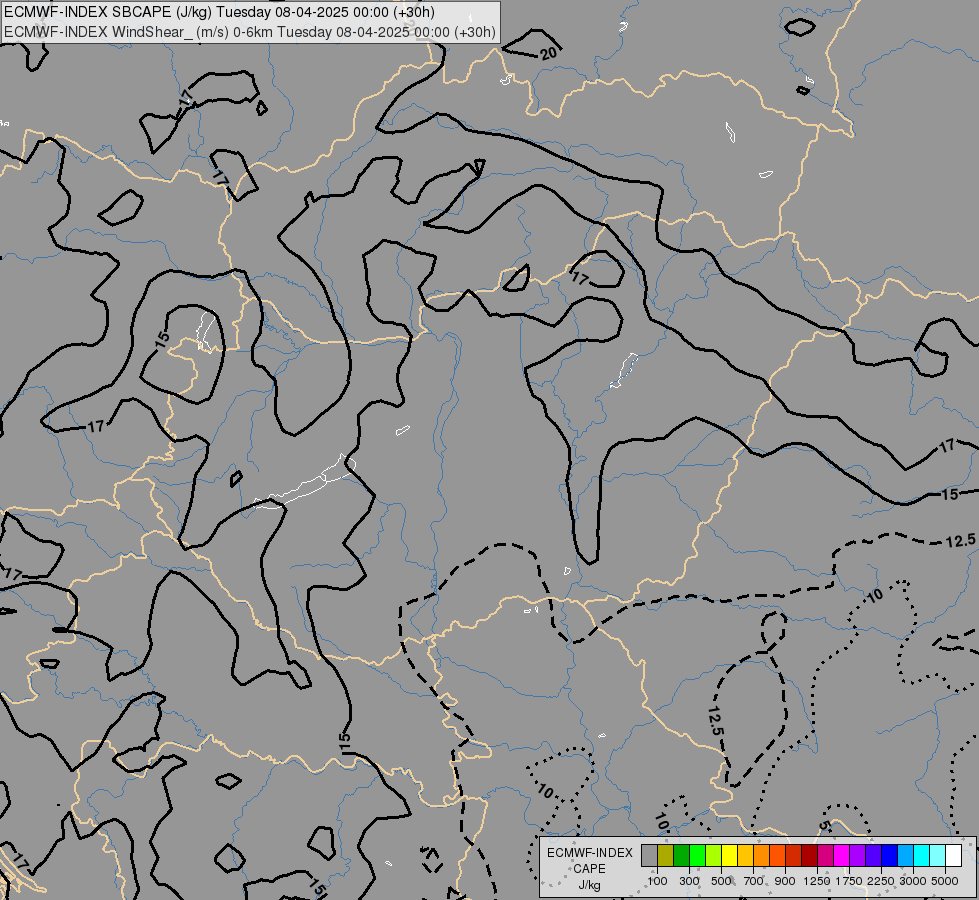Click the legend value 1750
The image size is (979, 900).
tap(849, 881)
